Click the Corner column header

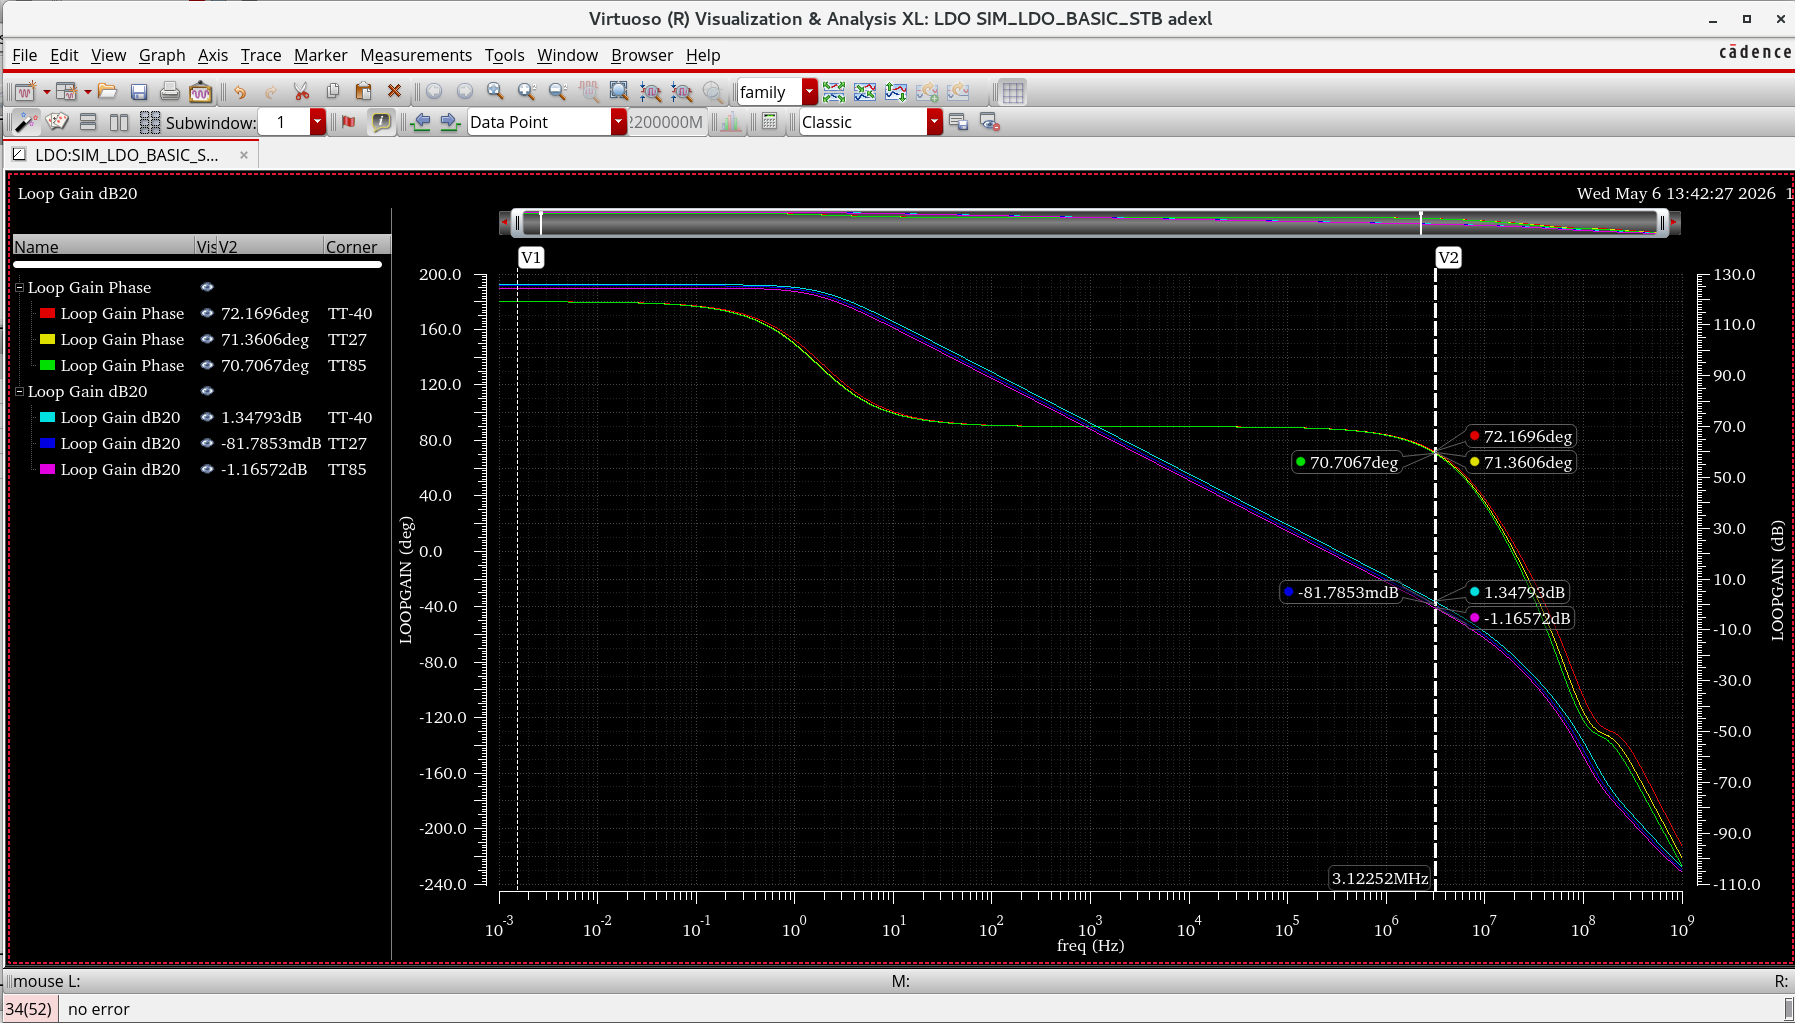tap(356, 247)
